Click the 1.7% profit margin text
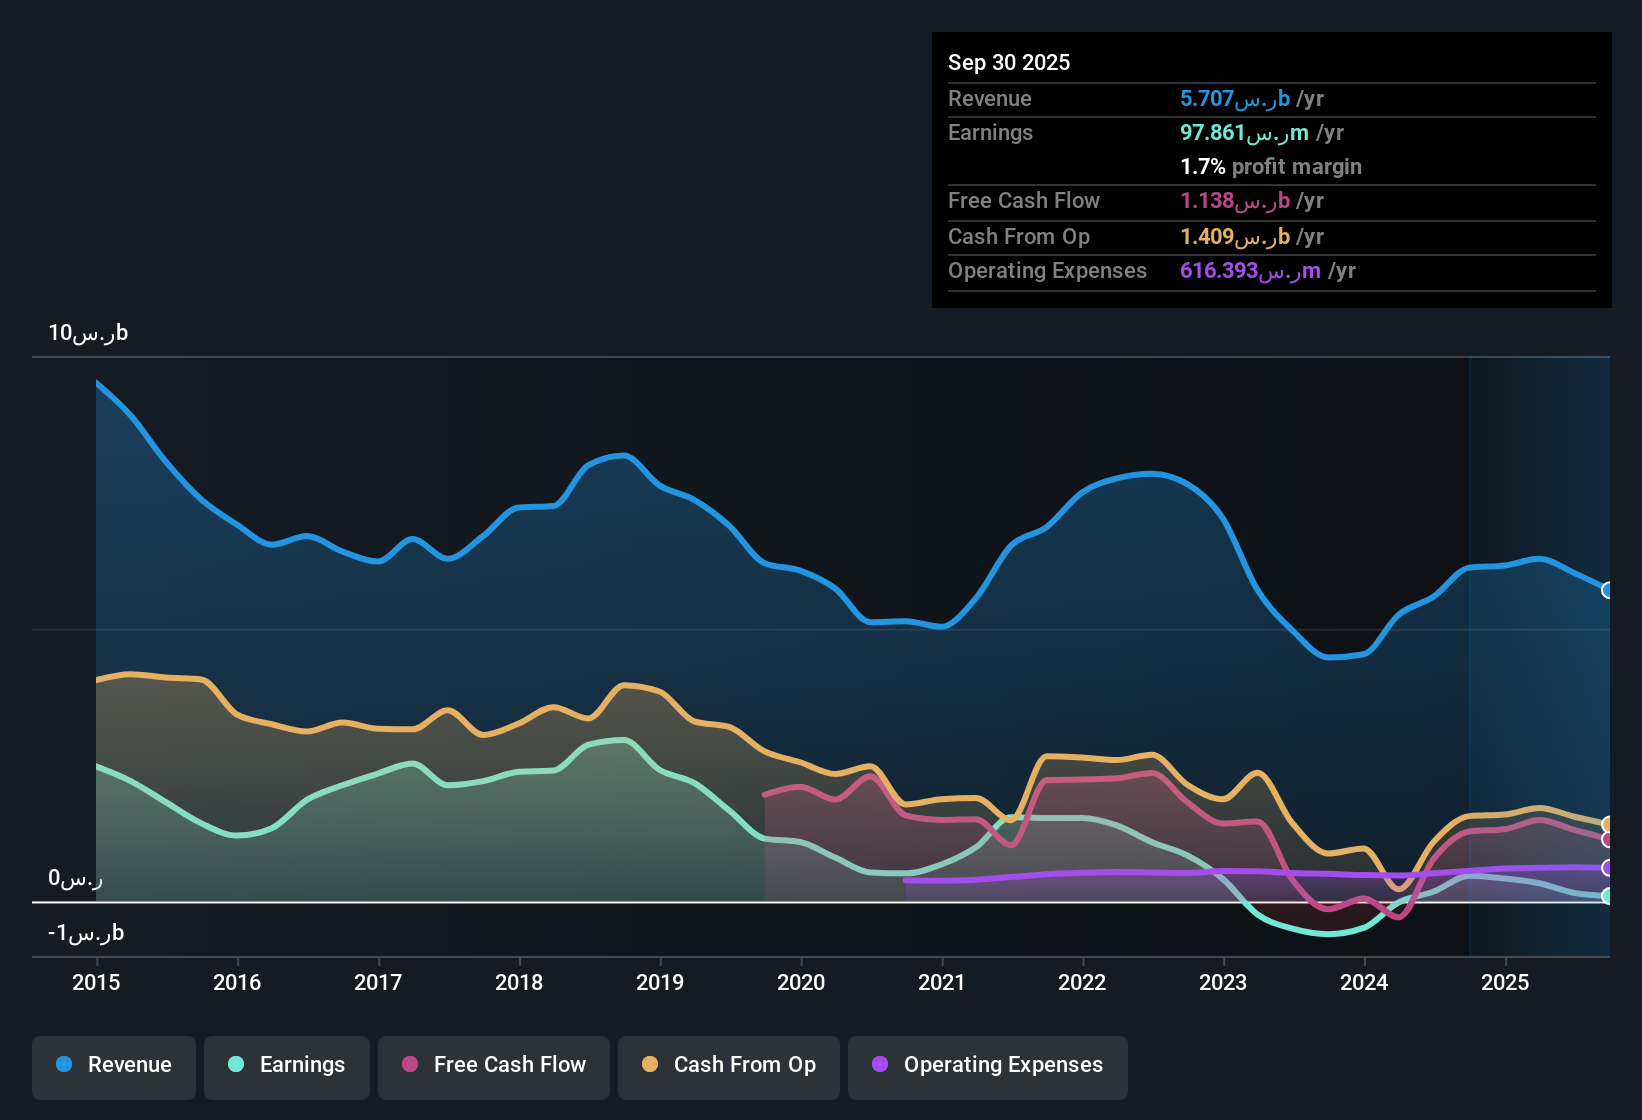 coord(1270,167)
